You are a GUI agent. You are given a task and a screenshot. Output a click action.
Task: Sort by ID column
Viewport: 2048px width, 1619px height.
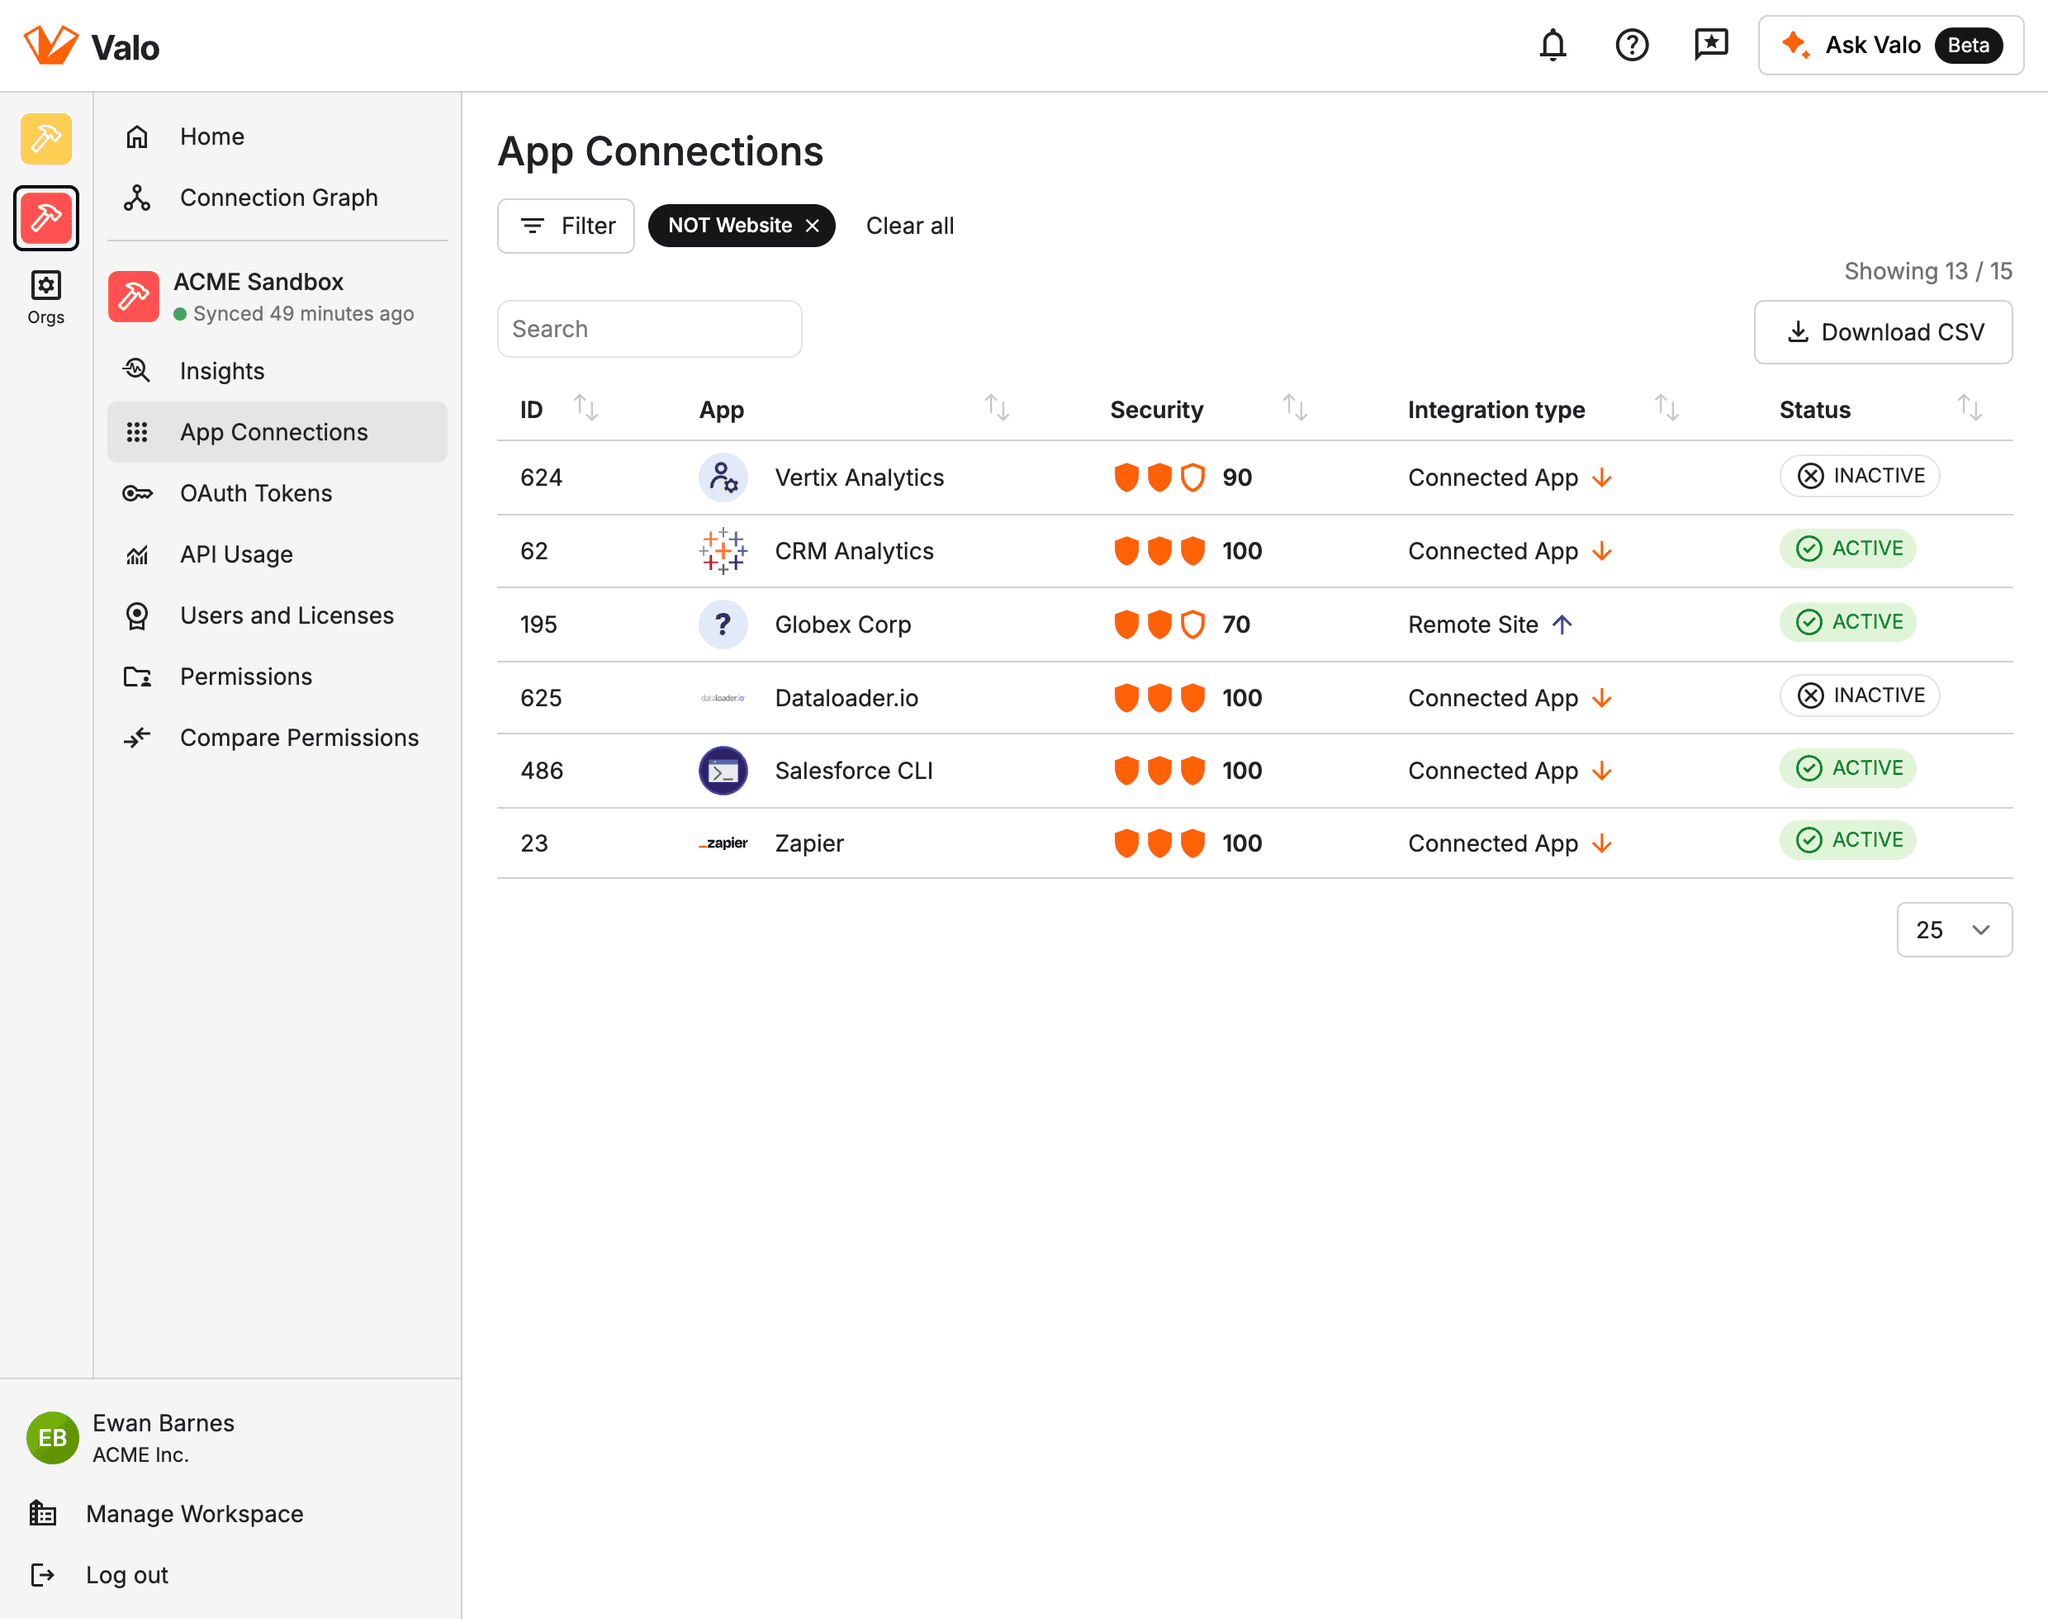pyautogui.click(x=586, y=408)
